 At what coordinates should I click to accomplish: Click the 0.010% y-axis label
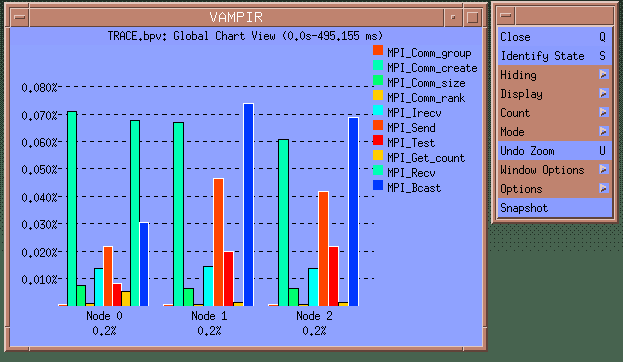(x=39, y=280)
